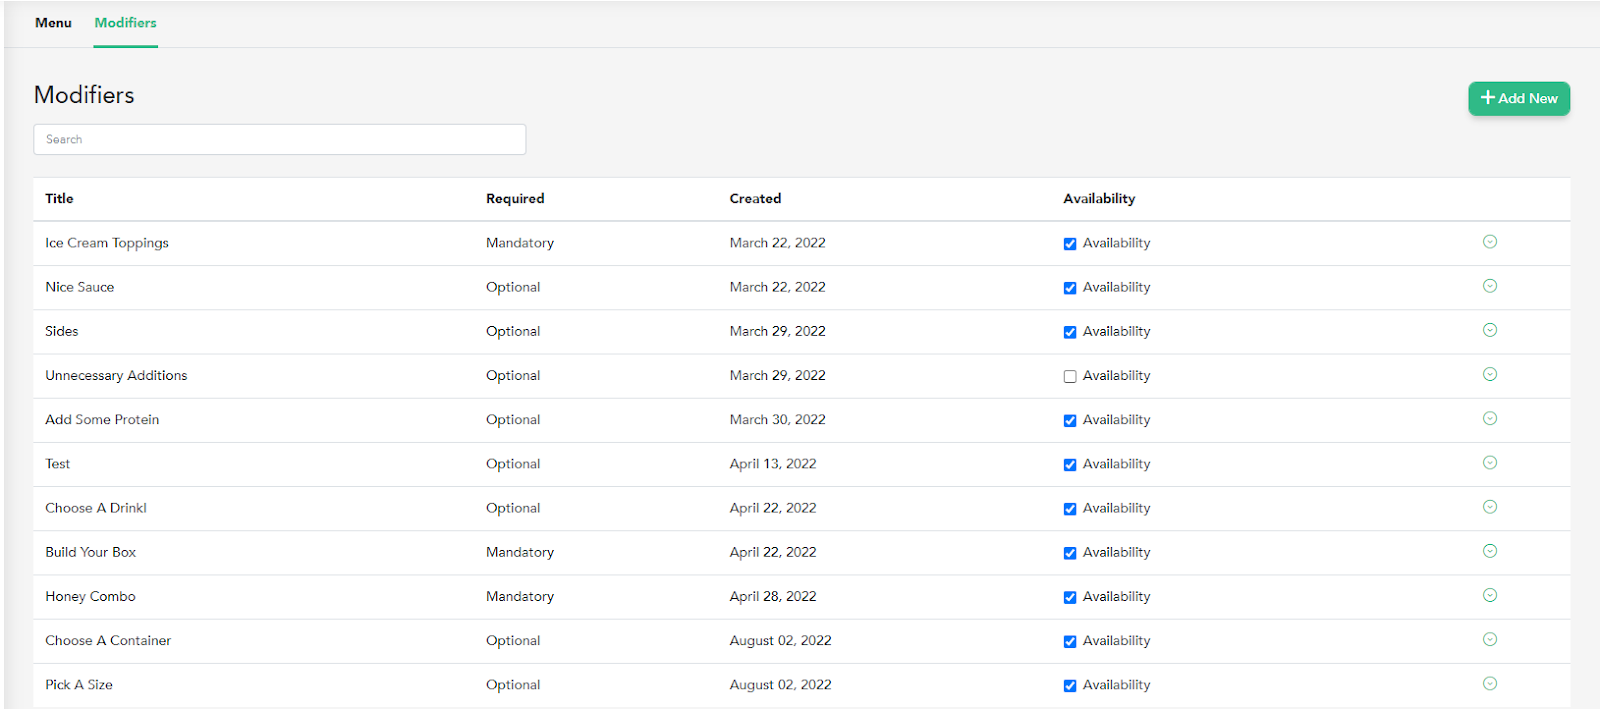Open the Unnecessary Additions row chevron
1600x709 pixels.
coord(1490,374)
